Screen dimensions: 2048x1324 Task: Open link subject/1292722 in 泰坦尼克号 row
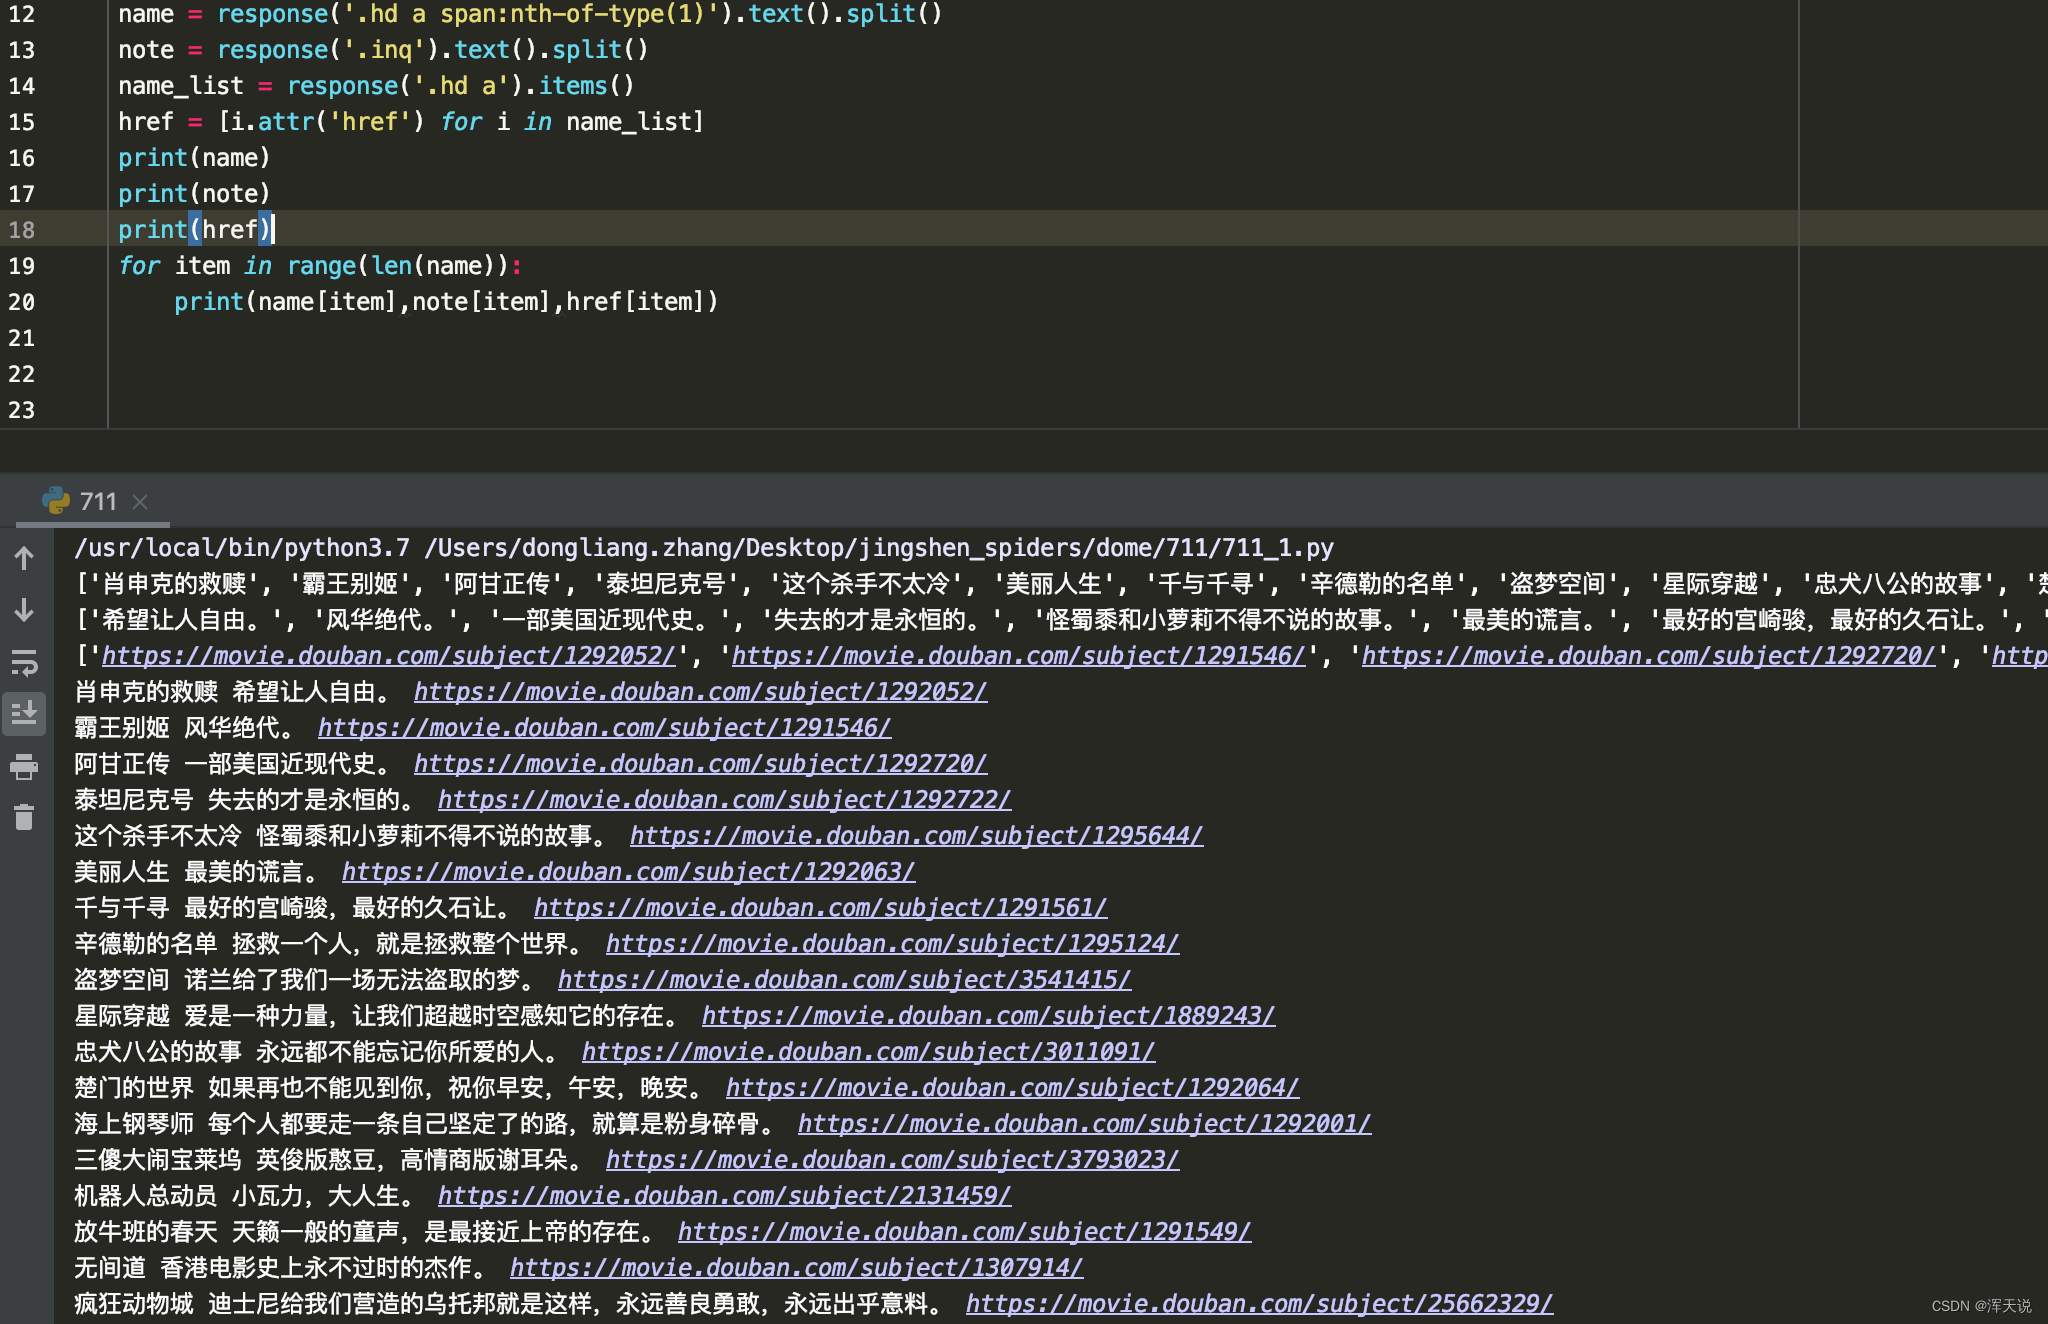click(x=724, y=800)
